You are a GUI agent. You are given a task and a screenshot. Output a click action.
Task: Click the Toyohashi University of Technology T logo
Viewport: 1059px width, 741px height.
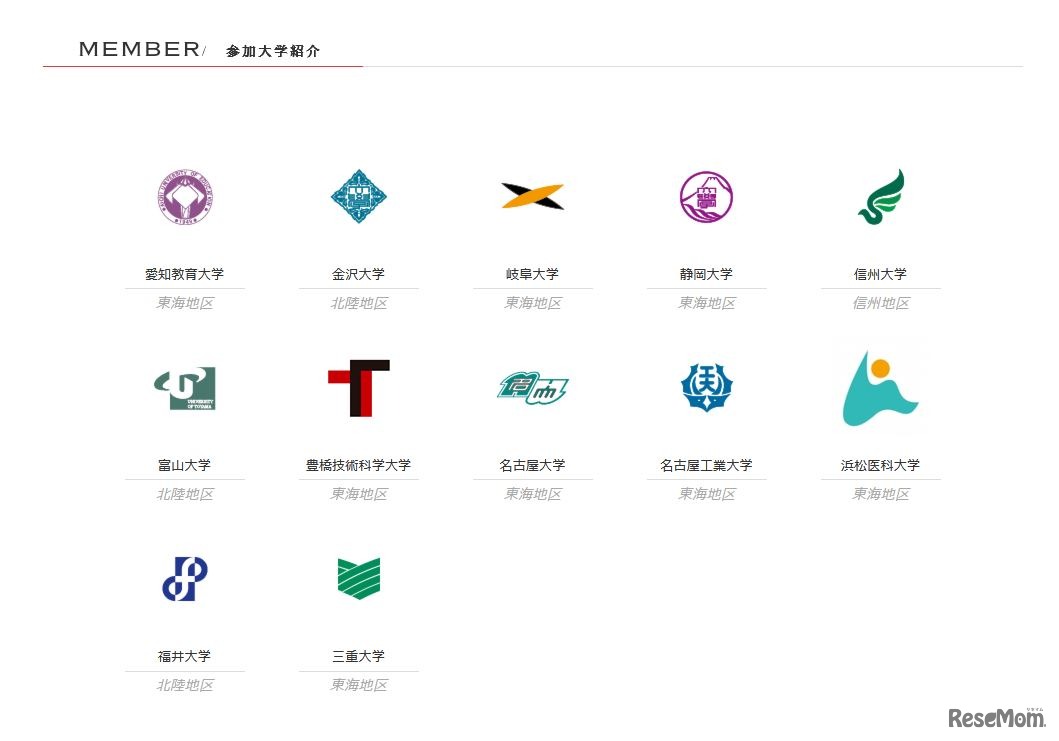(359, 387)
